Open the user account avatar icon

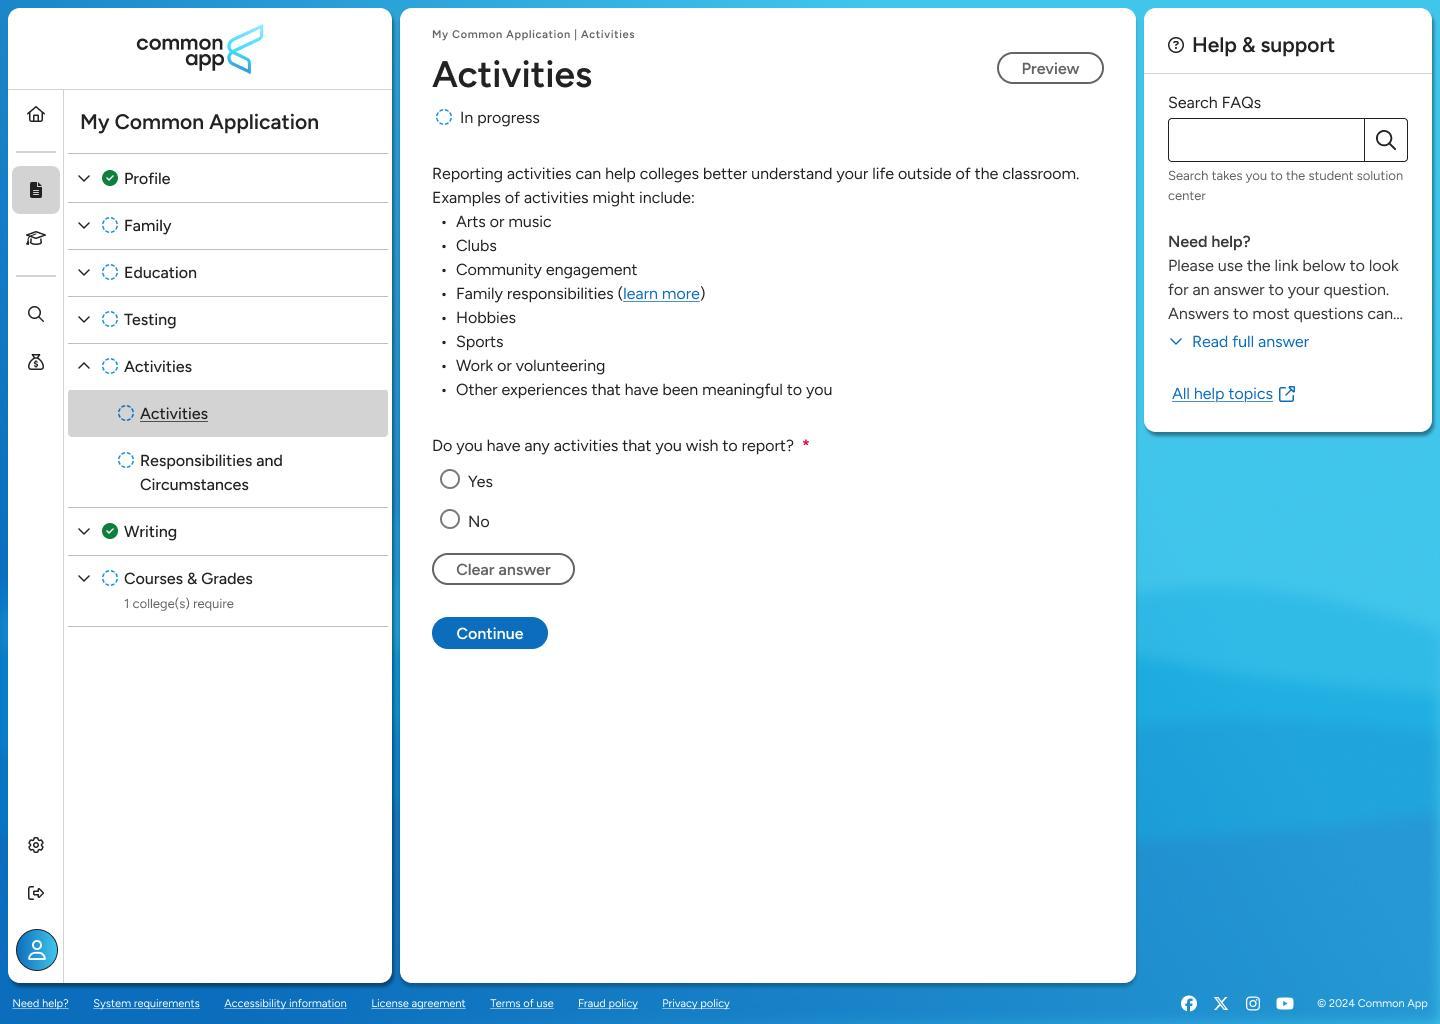click(x=37, y=950)
